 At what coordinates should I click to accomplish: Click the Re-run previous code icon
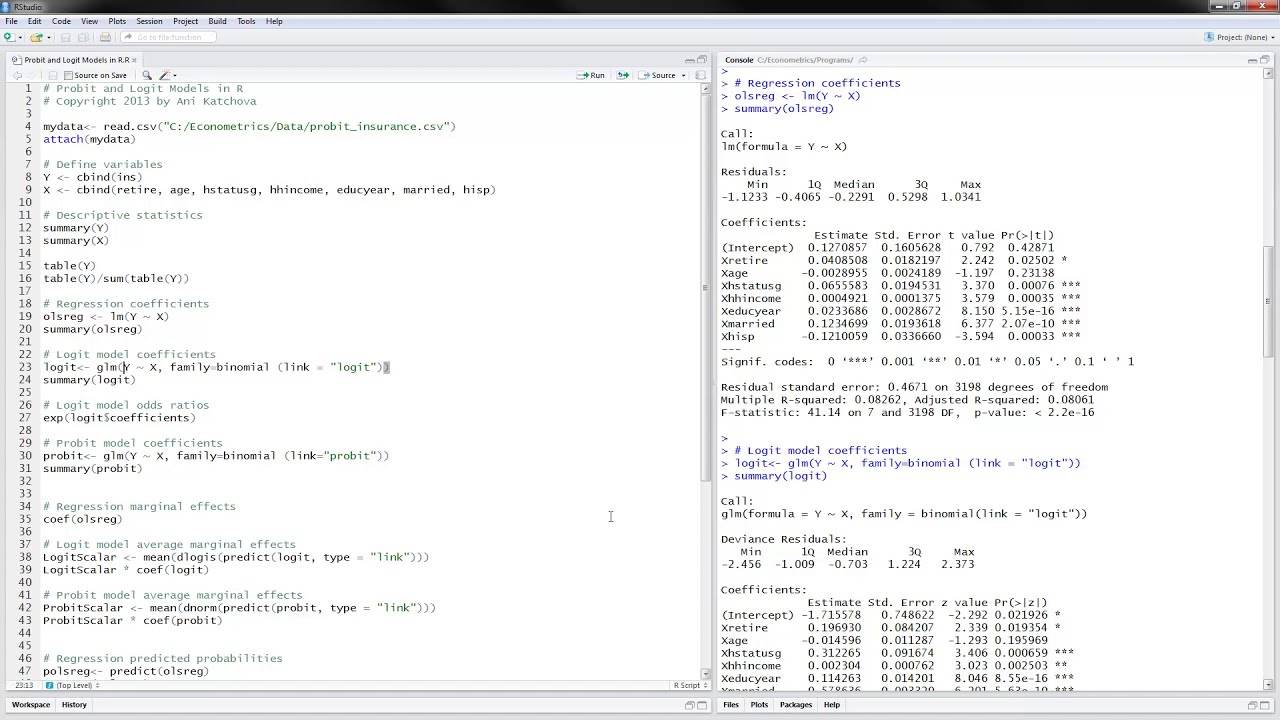623,75
